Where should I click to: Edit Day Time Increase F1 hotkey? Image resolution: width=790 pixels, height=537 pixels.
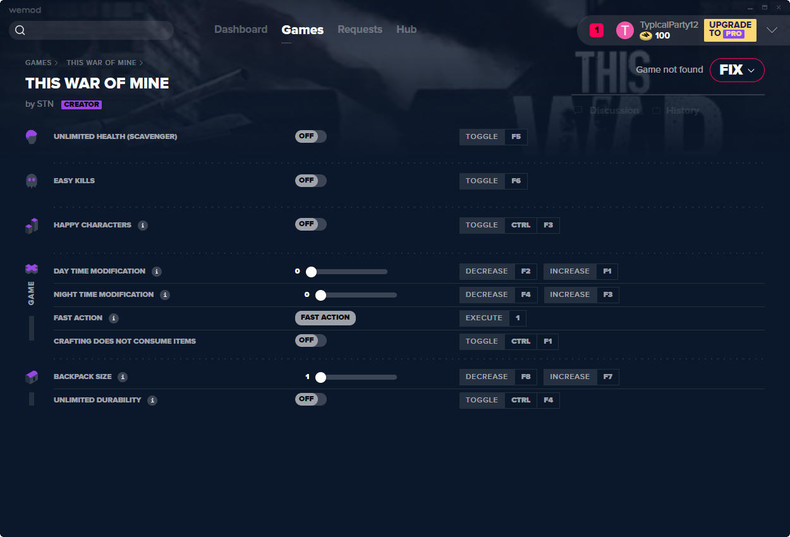(607, 272)
